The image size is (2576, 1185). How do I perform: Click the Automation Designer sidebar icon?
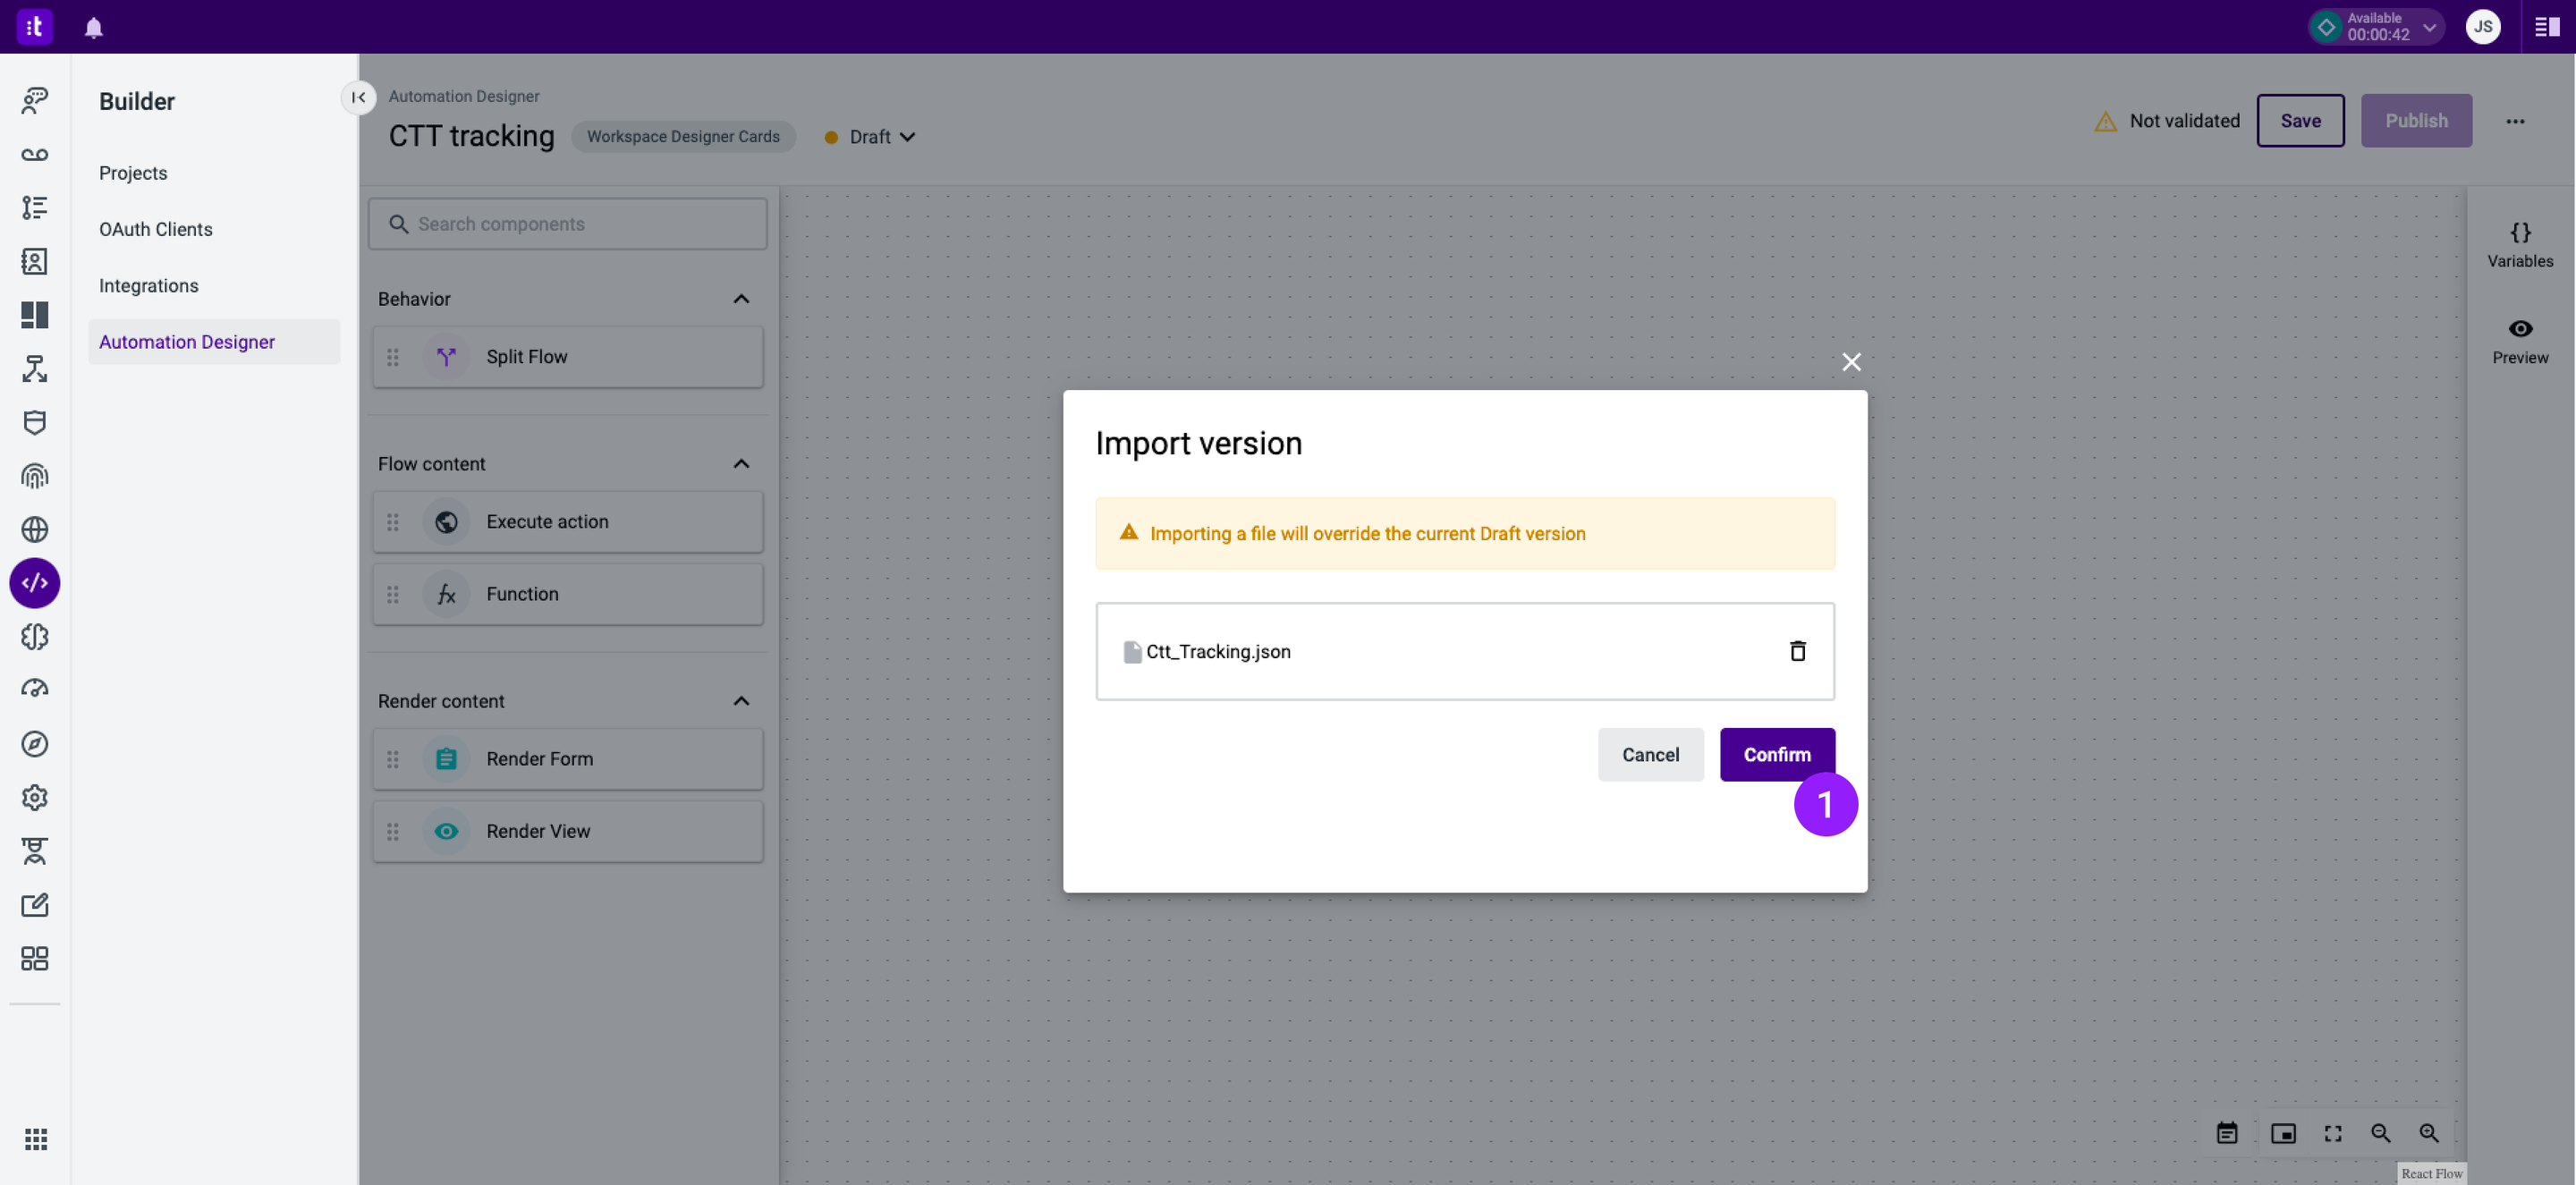pos(35,582)
